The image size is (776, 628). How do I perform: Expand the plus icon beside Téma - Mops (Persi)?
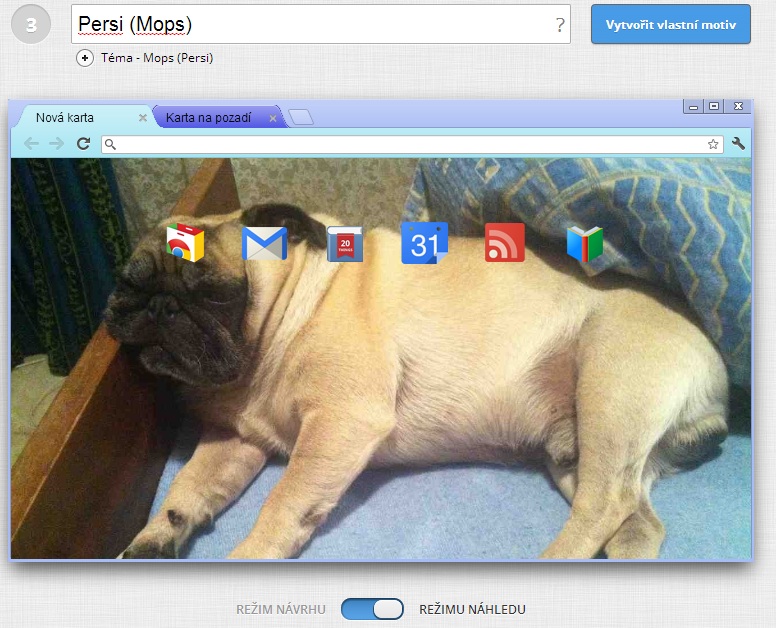pos(85,58)
